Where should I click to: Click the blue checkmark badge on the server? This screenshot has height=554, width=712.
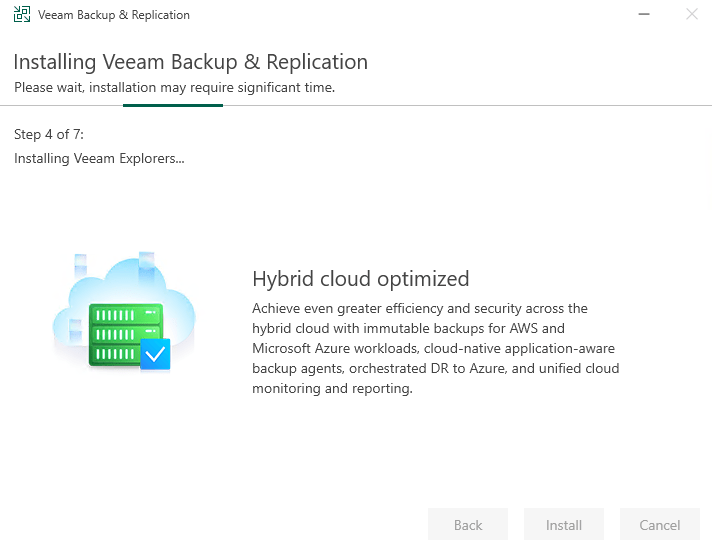(155, 354)
